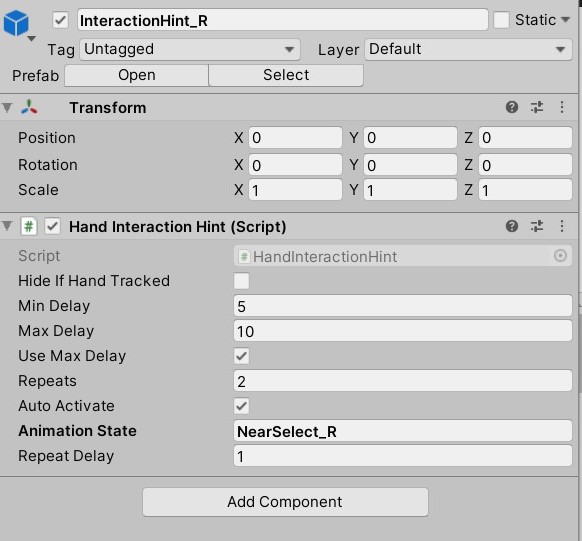Screen dimensions: 582x541
Task: Click the Max Delay label
Action: 56,331
